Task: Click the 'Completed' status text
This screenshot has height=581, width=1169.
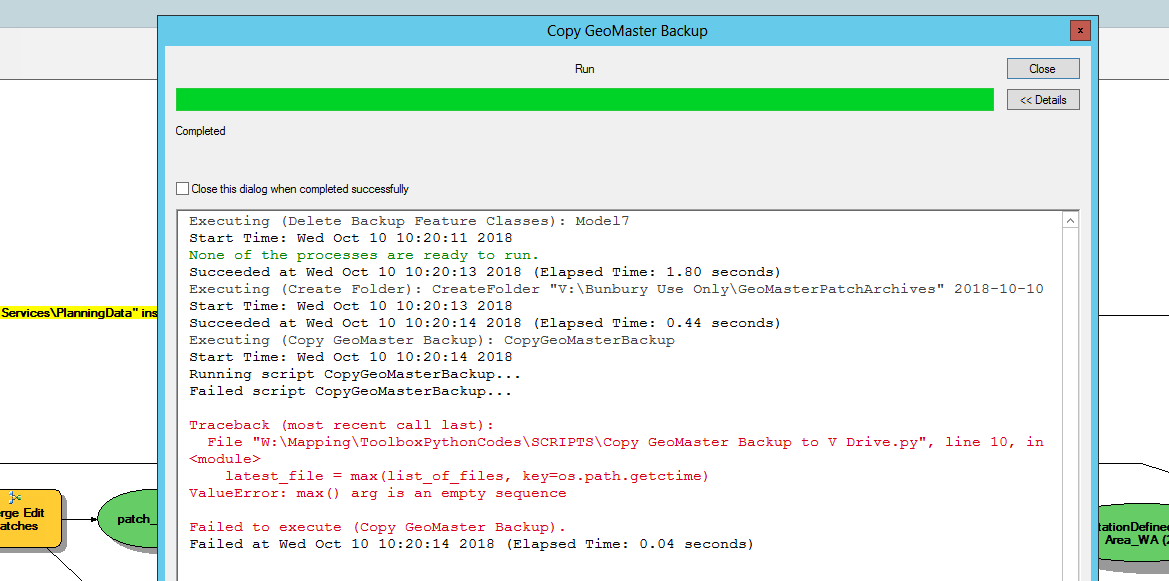Action: click(201, 131)
